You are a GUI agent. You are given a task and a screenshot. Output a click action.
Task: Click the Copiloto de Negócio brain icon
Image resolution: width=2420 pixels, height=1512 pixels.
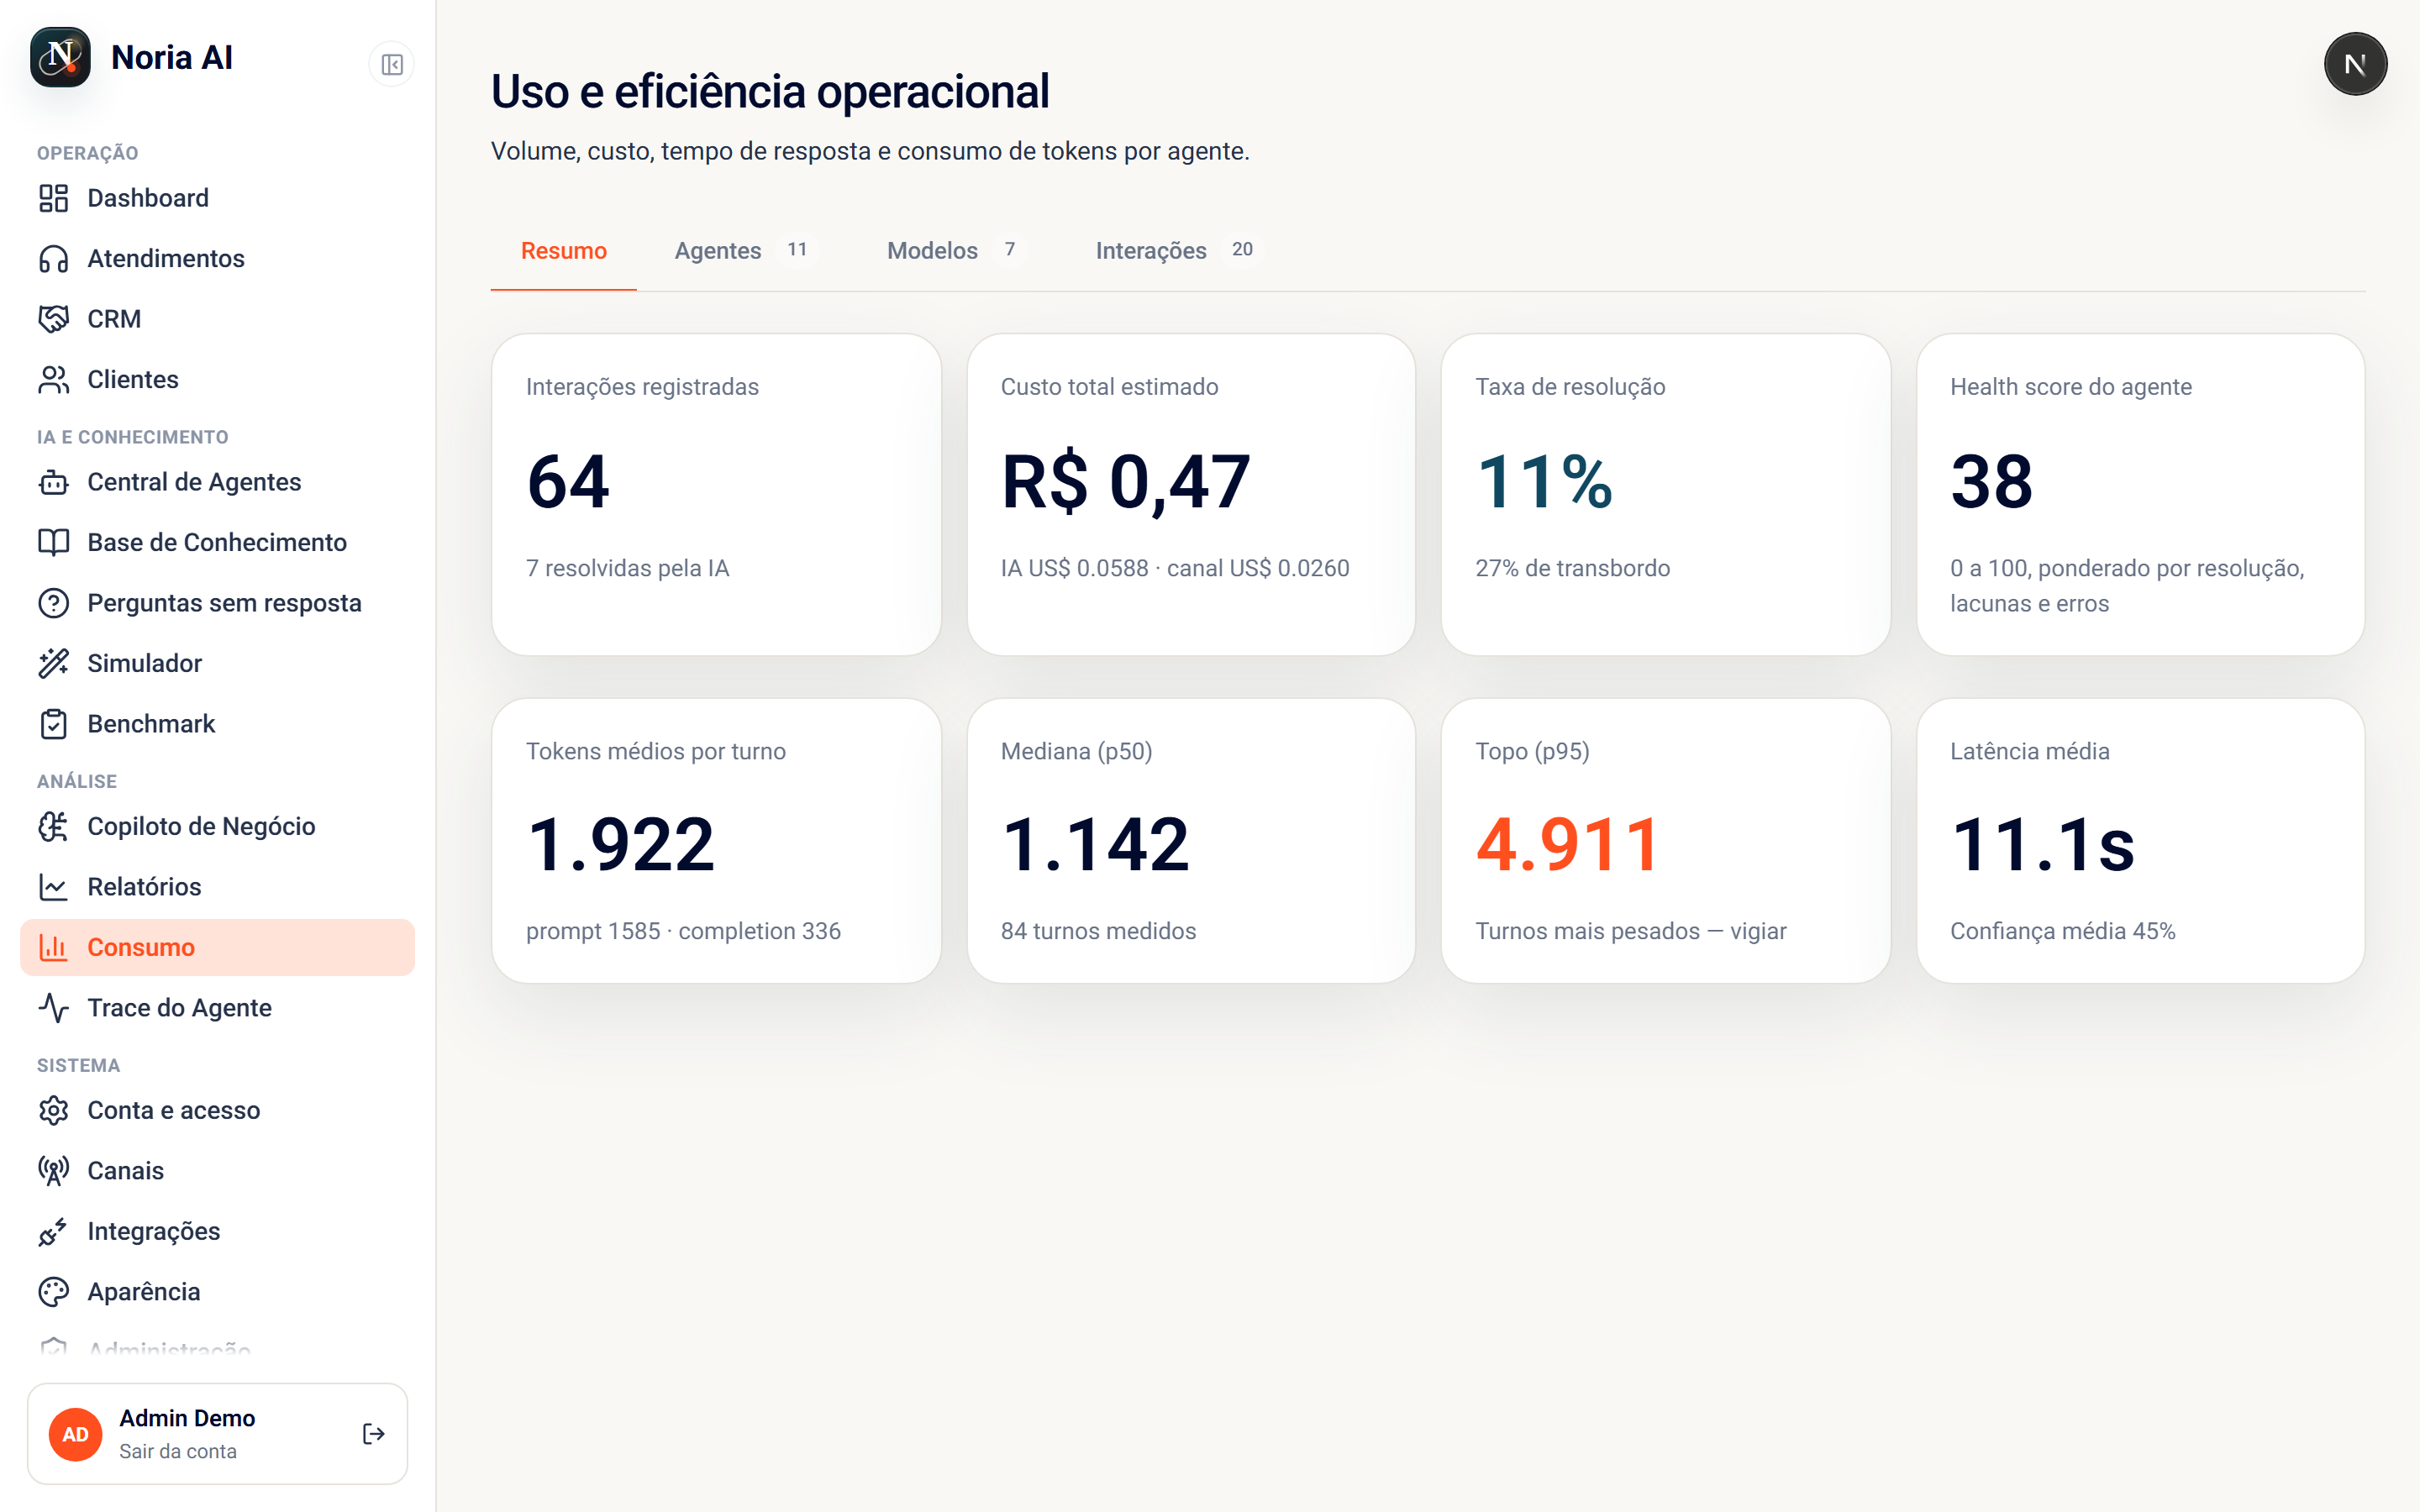point(54,826)
